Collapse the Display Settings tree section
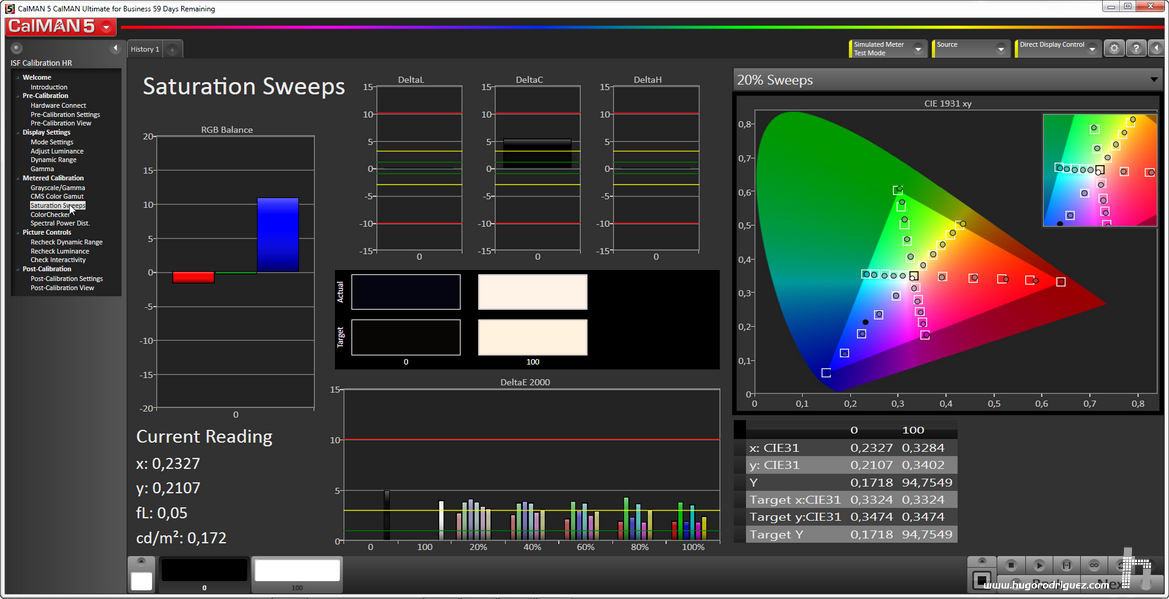The image size is (1169, 599). click(17, 133)
